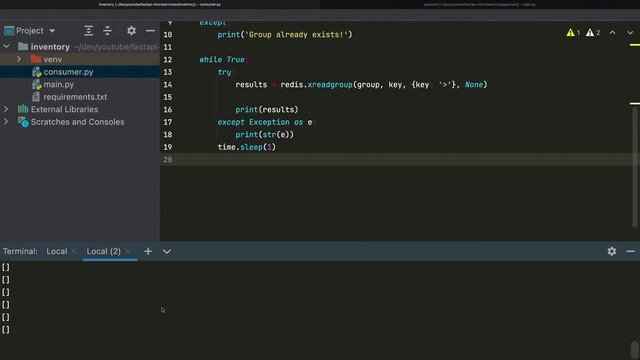
Task: Close the Local (2) terminal tab
Action: [128, 251]
